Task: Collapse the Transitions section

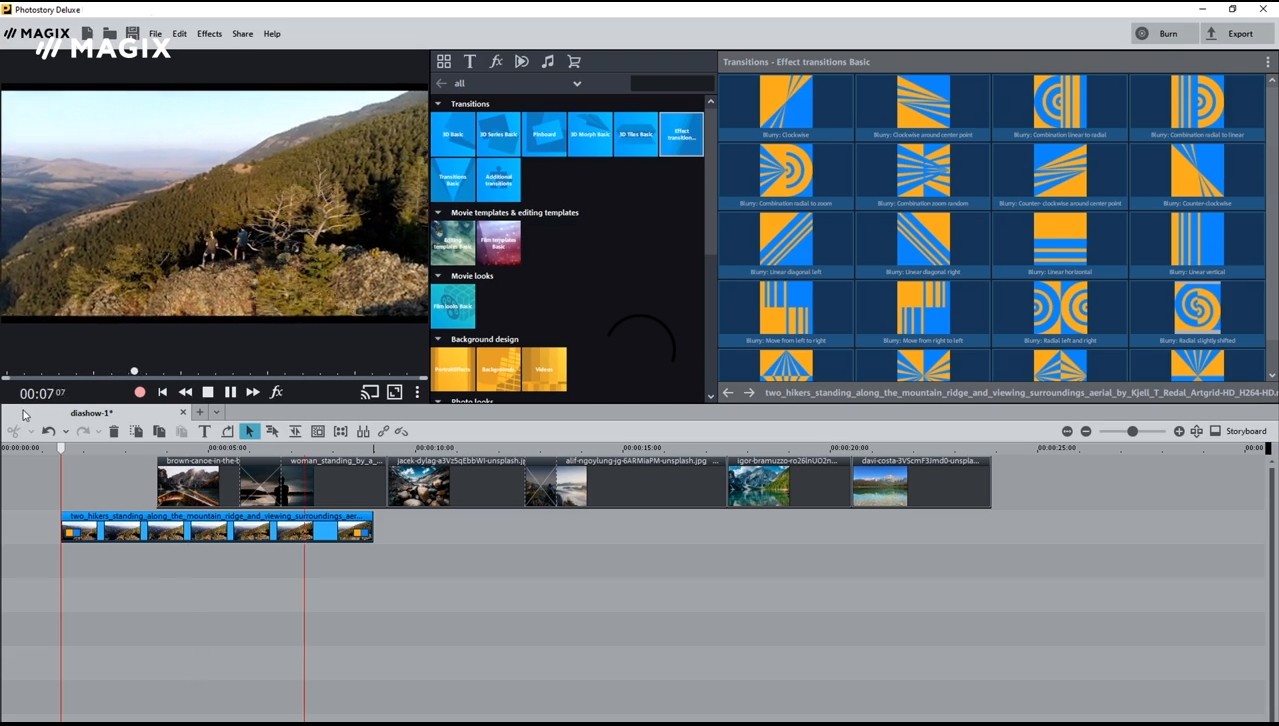Action: [x=438, y=104]
